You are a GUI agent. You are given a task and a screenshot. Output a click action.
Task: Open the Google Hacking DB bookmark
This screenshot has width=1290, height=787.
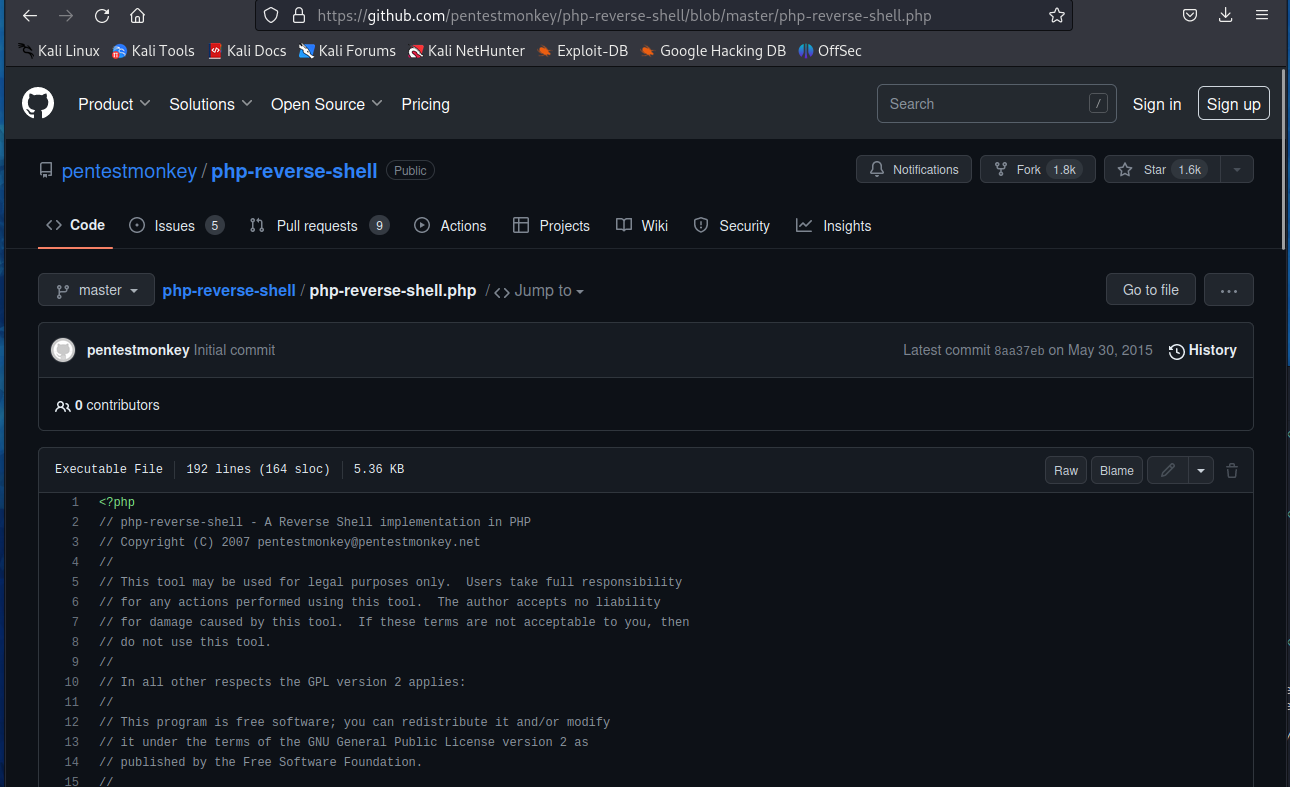[x=713, y=51]
